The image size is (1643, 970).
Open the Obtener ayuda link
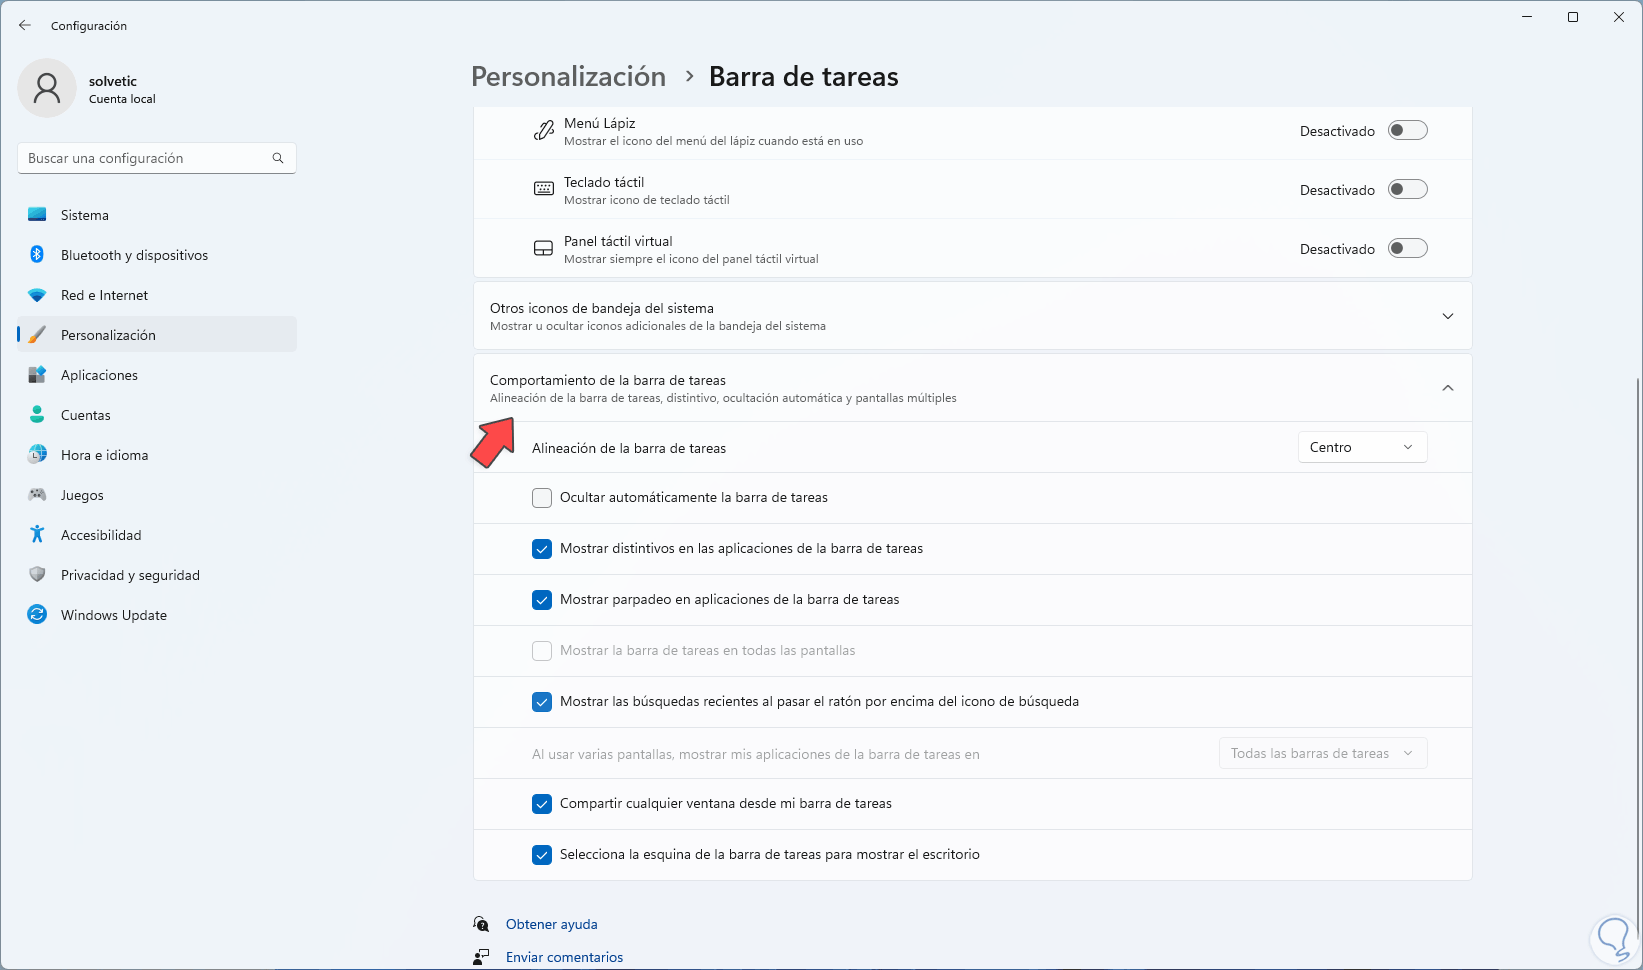pyautogui.click(x=551, y=924)
